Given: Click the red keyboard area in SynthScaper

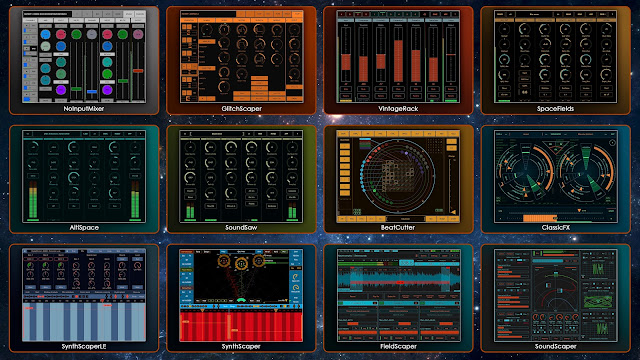Looking at the screenshot, I should tap(241, 325).
